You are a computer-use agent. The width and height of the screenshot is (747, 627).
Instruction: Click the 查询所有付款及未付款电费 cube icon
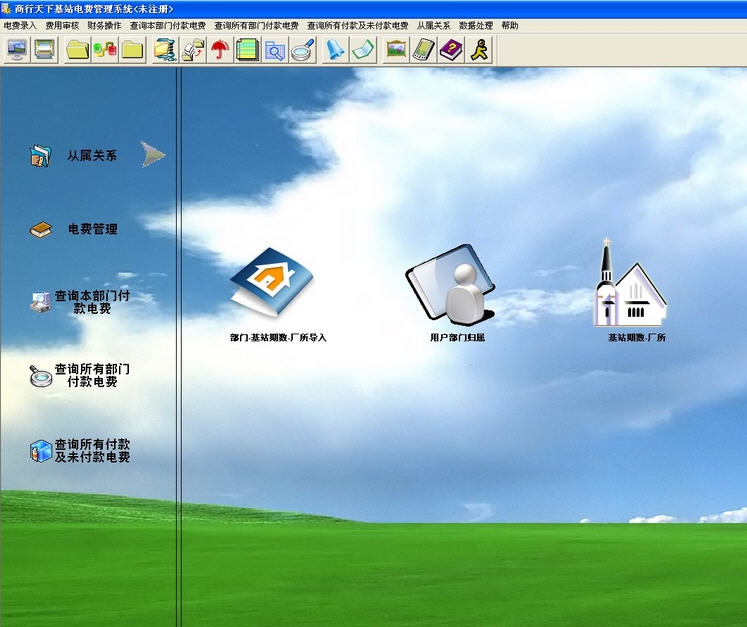click(41, 451)
